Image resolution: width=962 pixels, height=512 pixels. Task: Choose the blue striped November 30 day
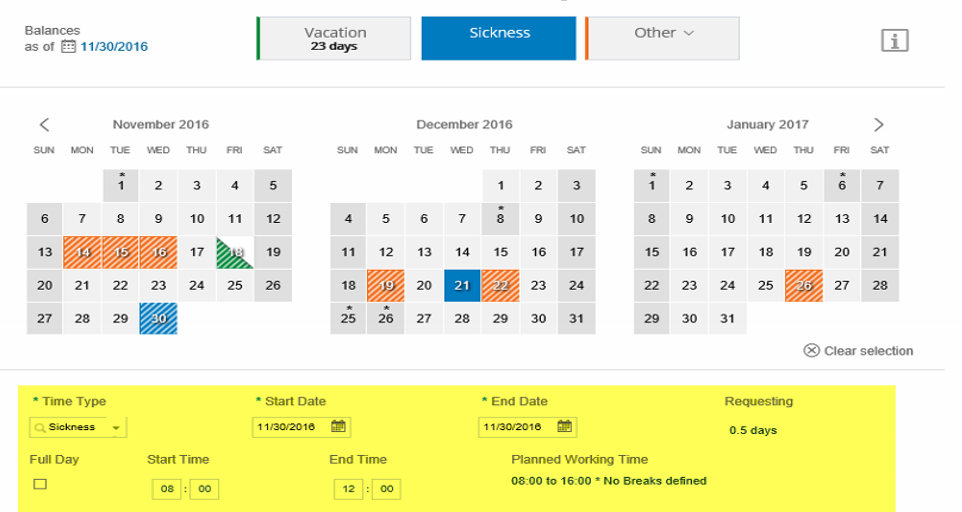coord(158,318)
